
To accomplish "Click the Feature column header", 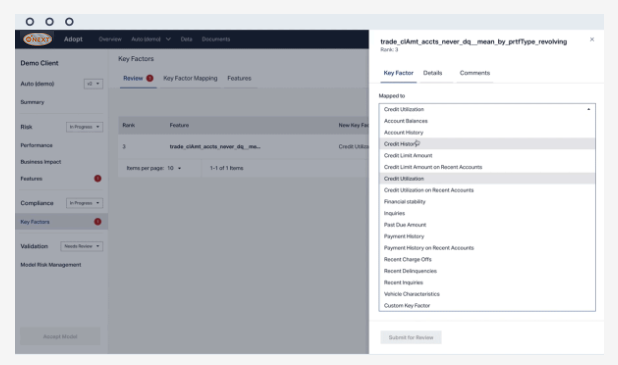I will point(179,125).
